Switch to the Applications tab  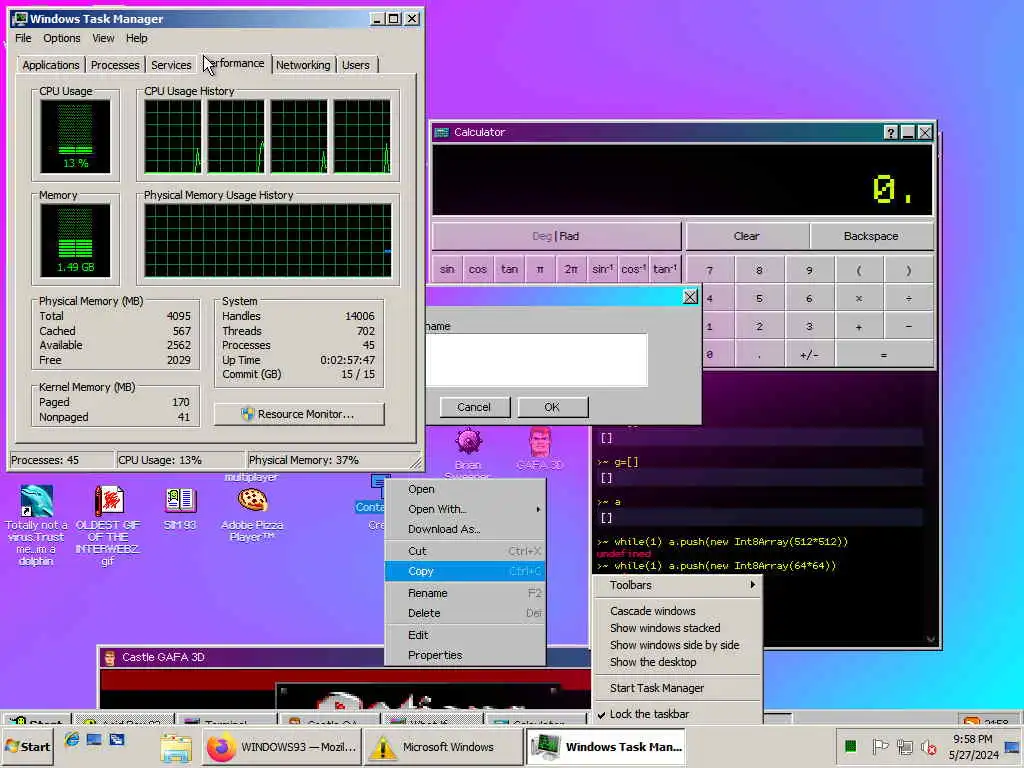pyautogui.click(x=51, y=65)
